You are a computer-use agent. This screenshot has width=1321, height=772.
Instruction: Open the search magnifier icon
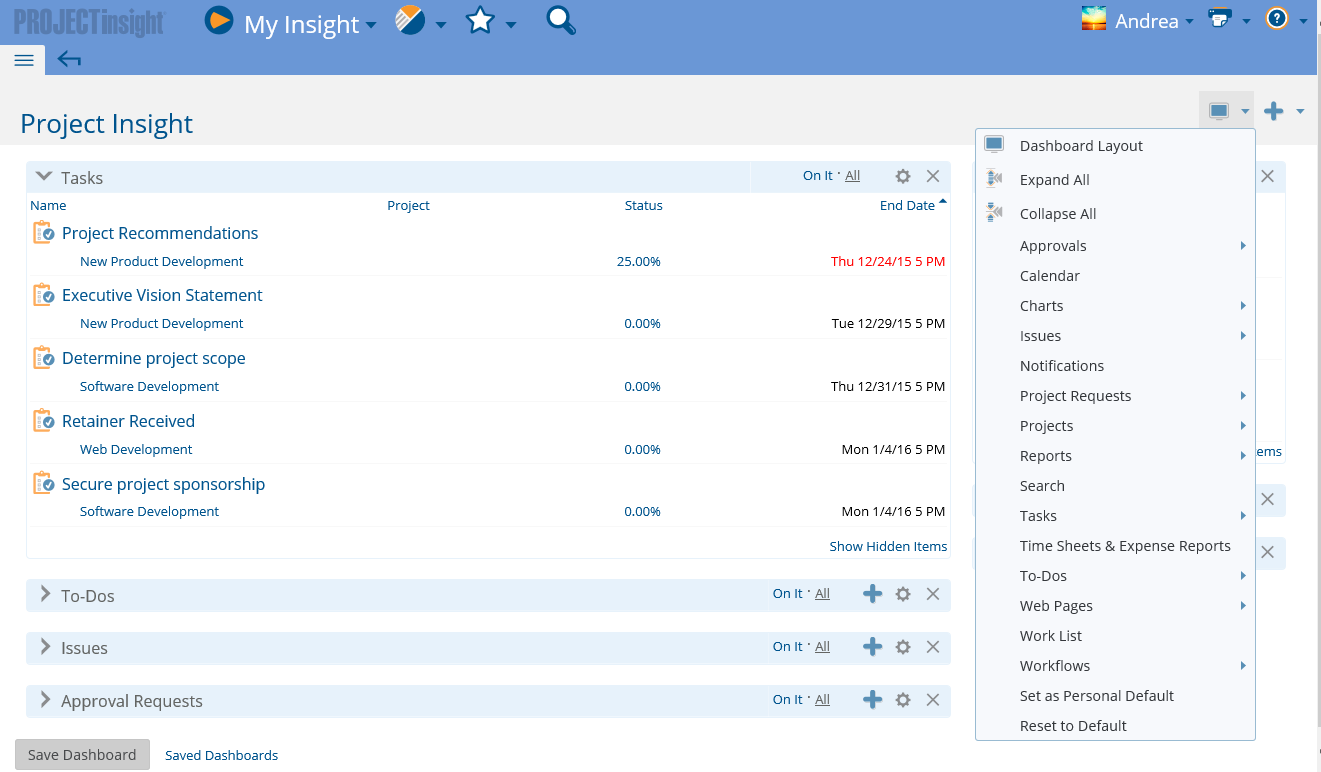click(561, 20)
